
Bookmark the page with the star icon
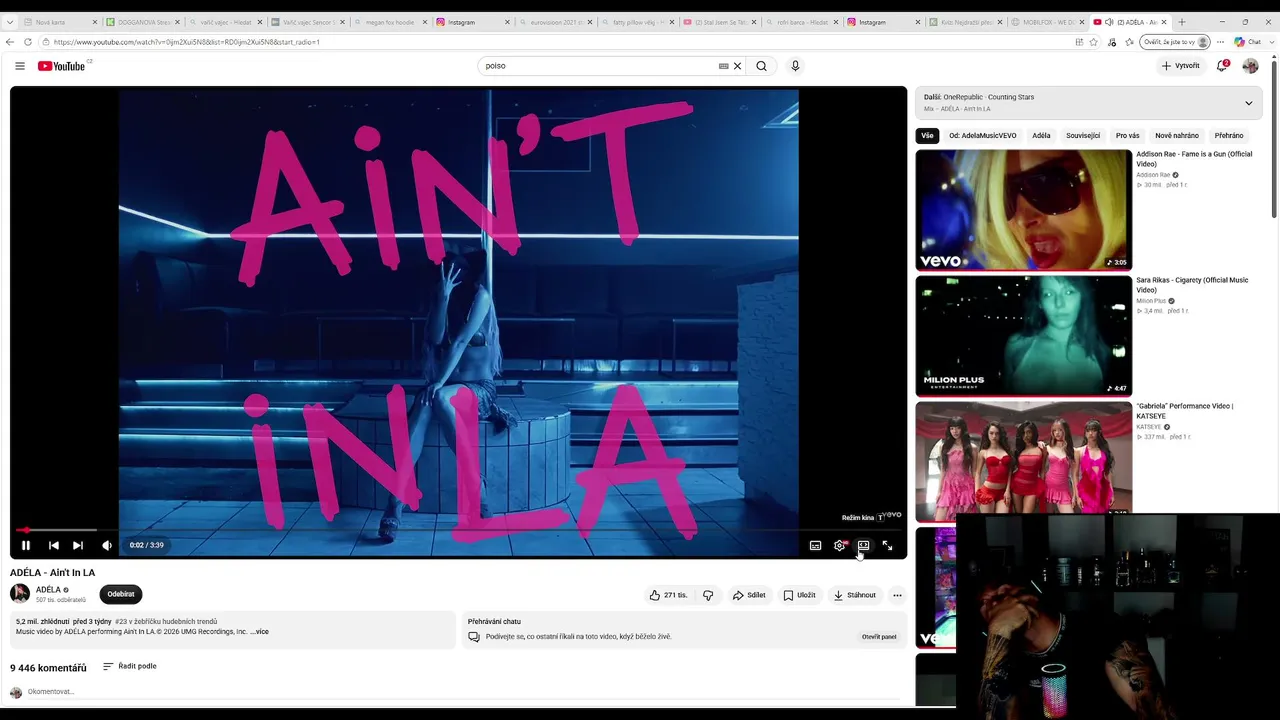1094,42
